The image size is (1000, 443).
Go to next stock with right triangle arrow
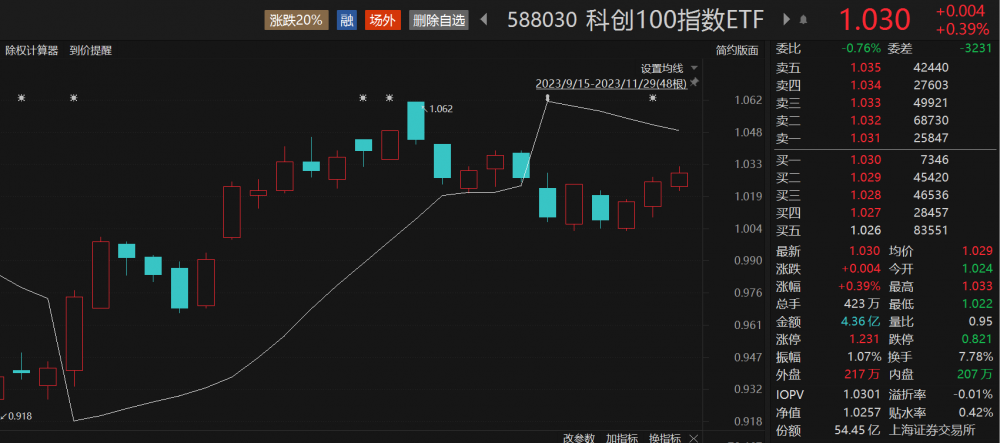click(x=786, y=20)
